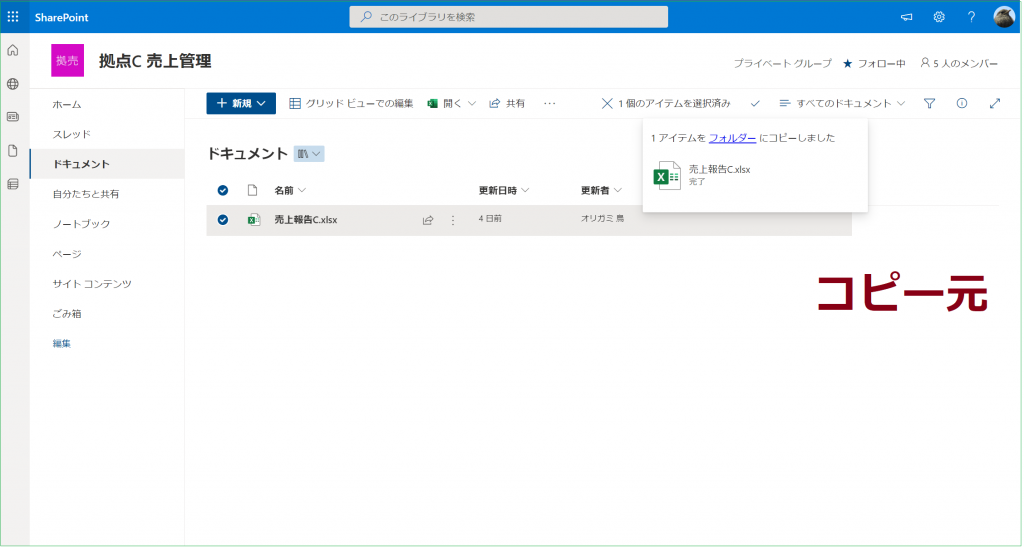
Task: Click the settings gear icon
Action: tap(939, 17)
